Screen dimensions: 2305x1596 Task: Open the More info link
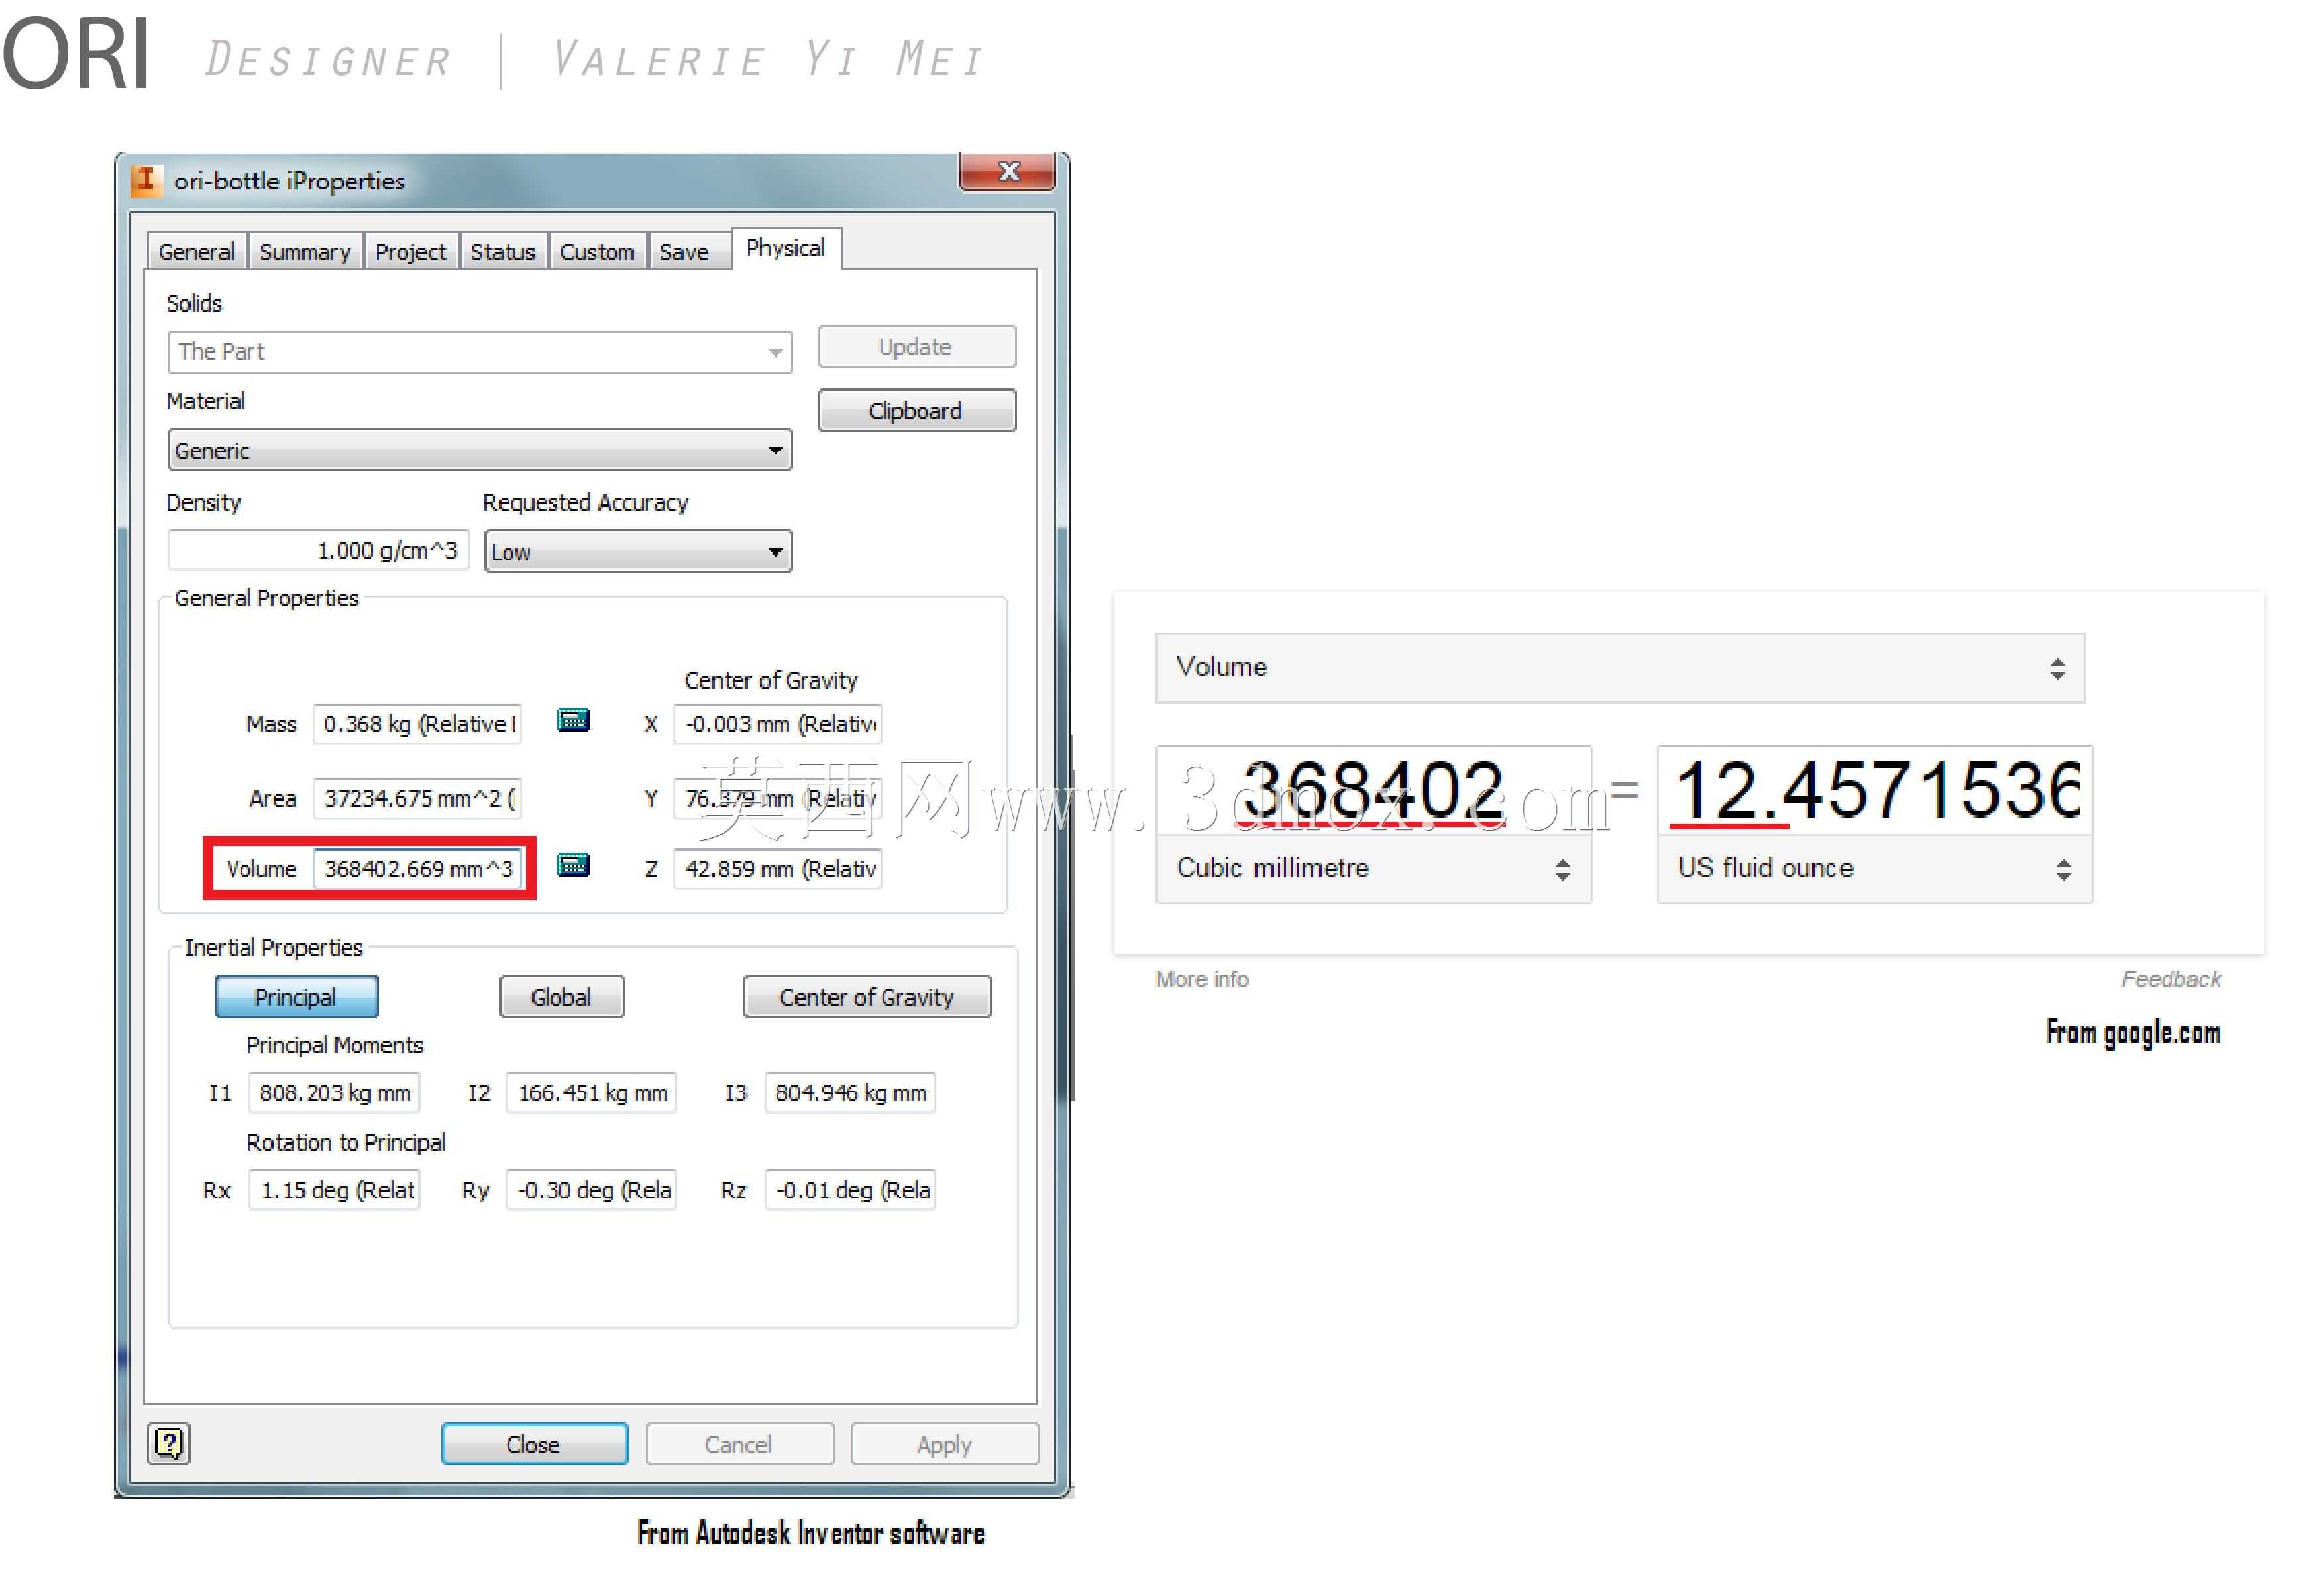pos(1203,980)
